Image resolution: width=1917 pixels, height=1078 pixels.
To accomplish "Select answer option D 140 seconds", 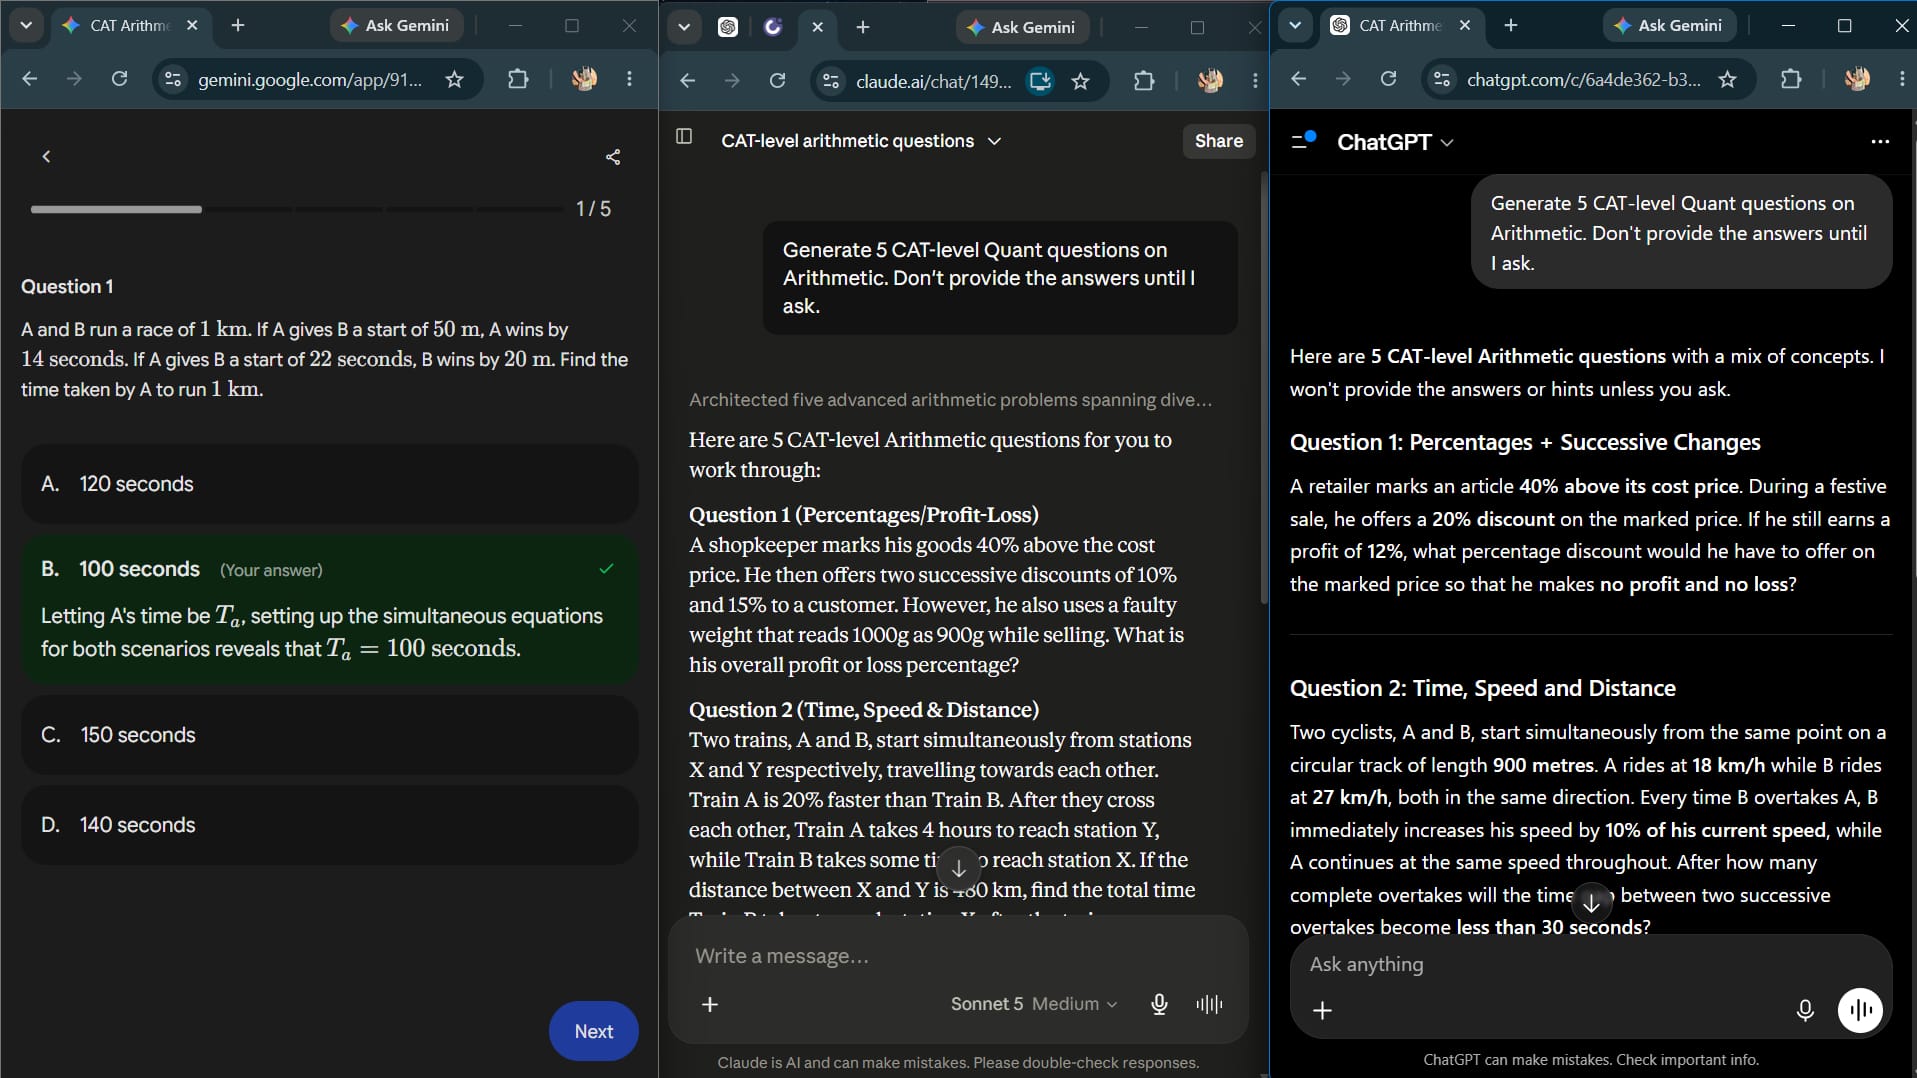I will [x=329, y=825].
